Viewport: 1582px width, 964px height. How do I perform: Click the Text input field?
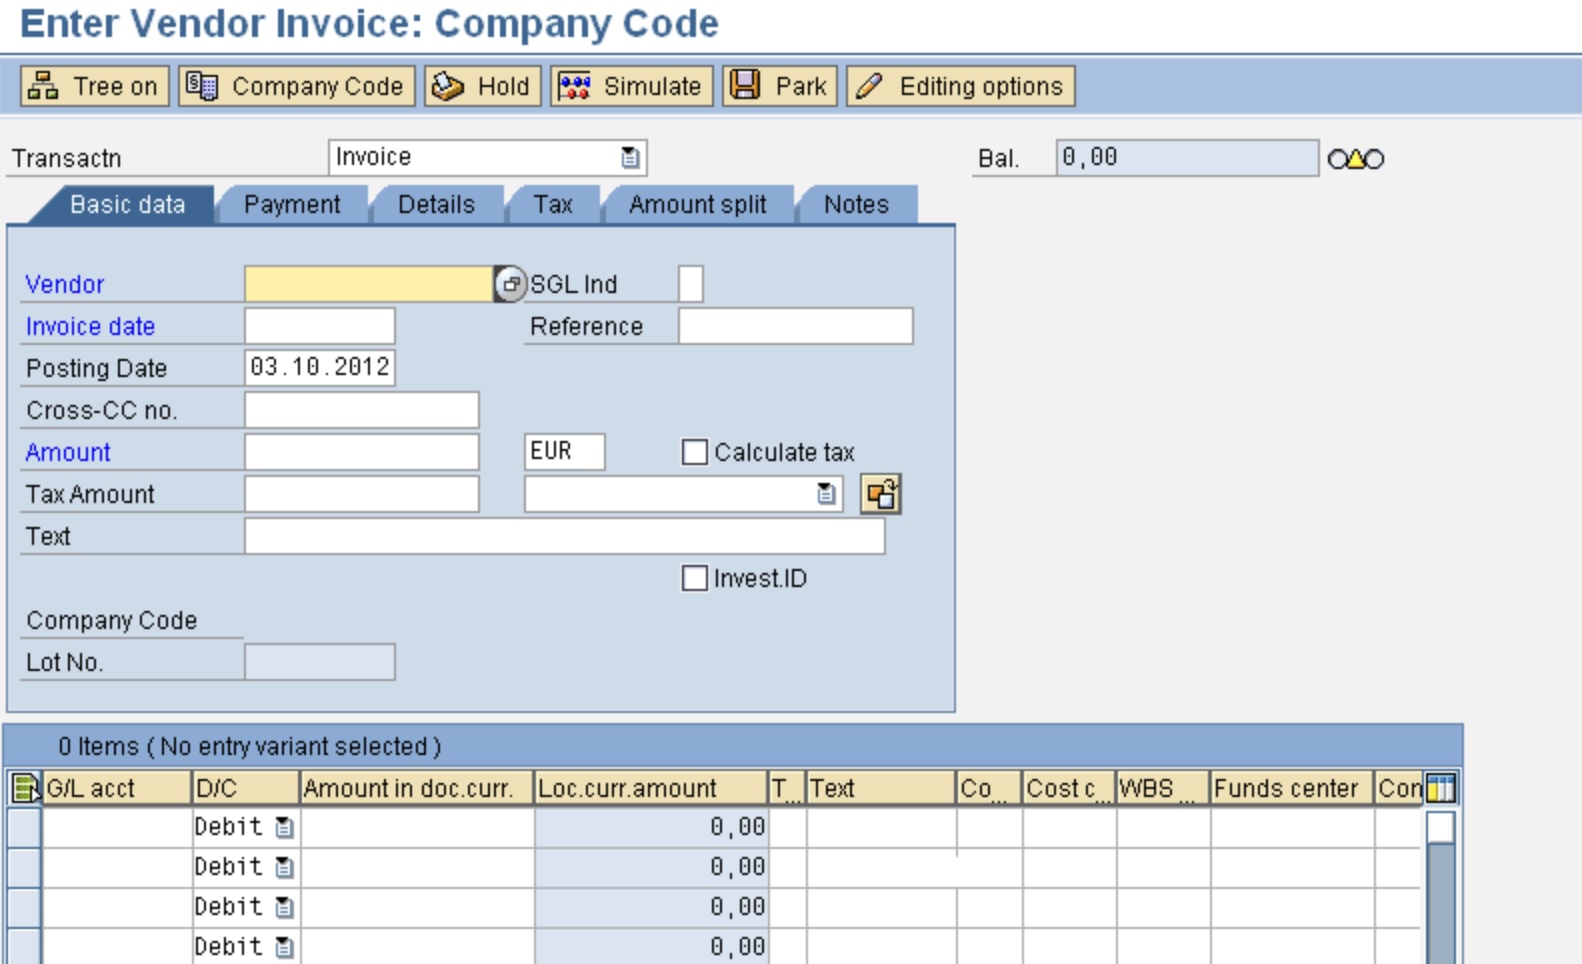pos(565,536)
